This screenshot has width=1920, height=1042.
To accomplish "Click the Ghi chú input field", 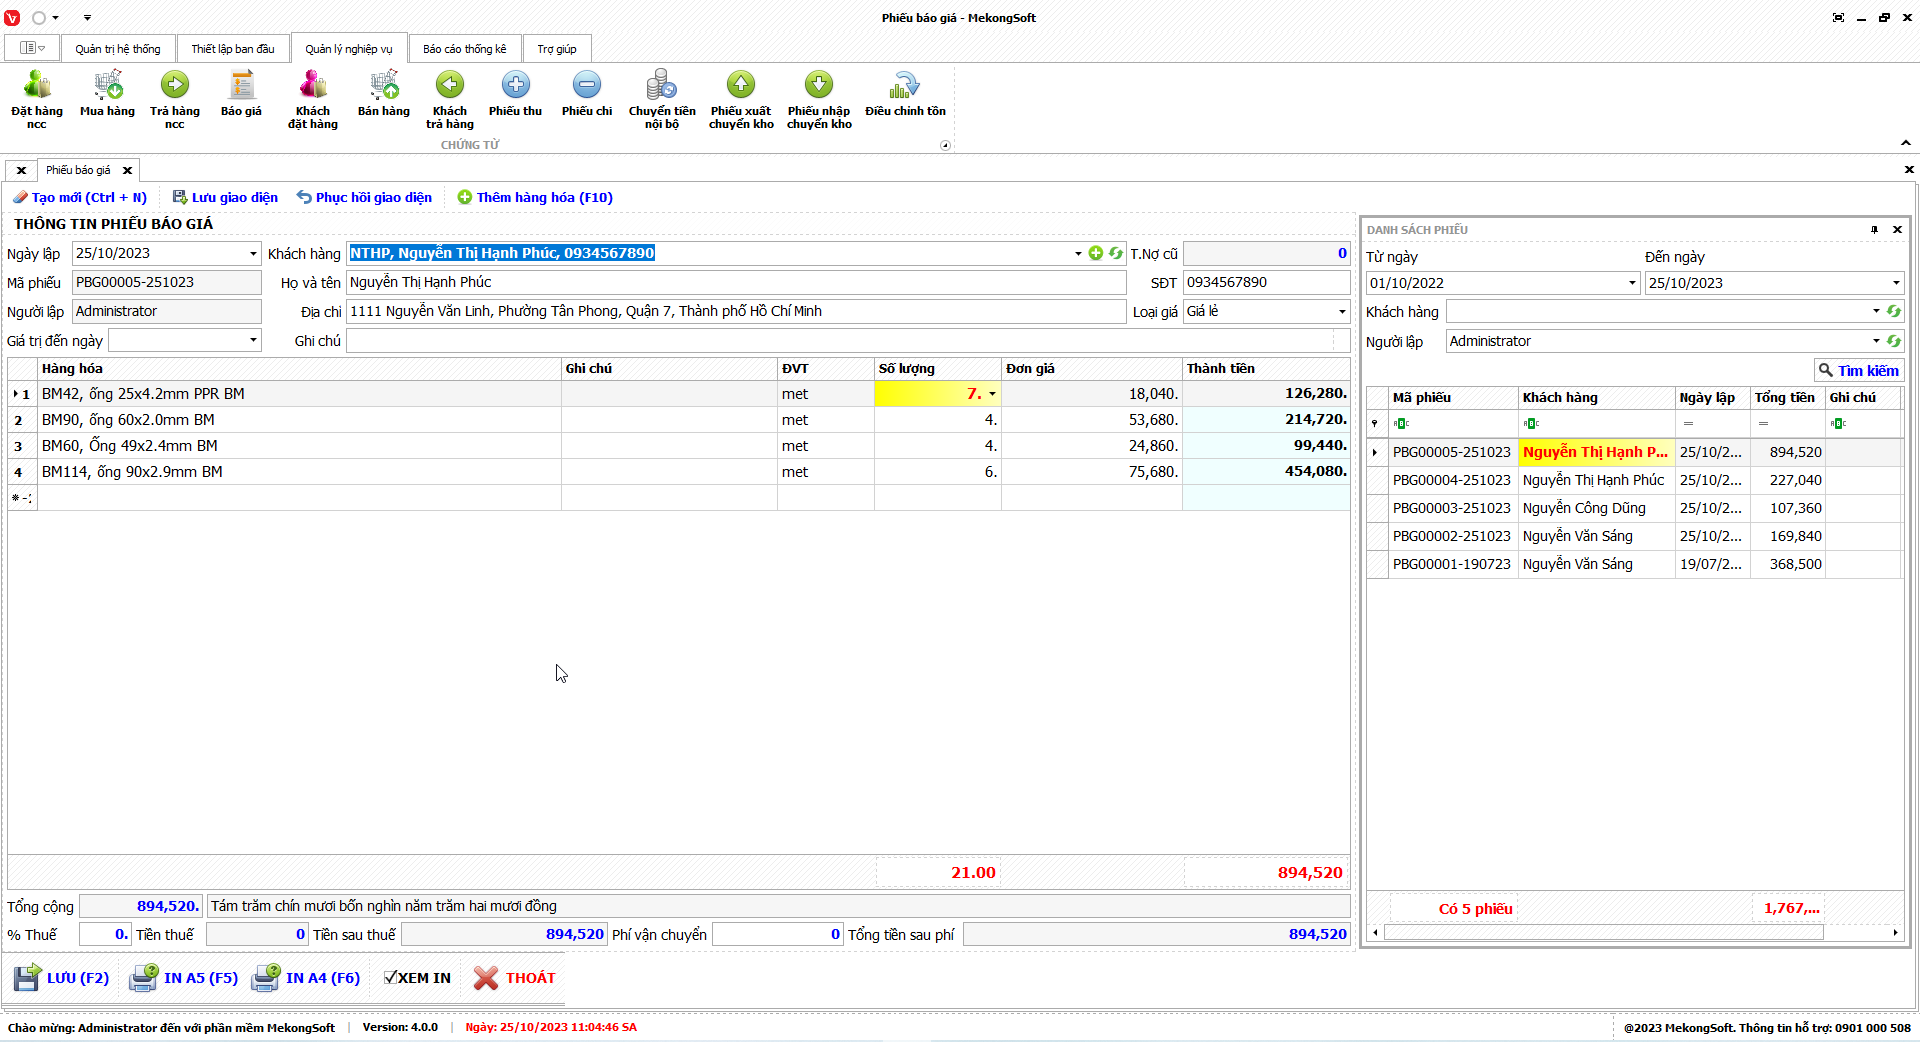I will (x=840, y=341).
